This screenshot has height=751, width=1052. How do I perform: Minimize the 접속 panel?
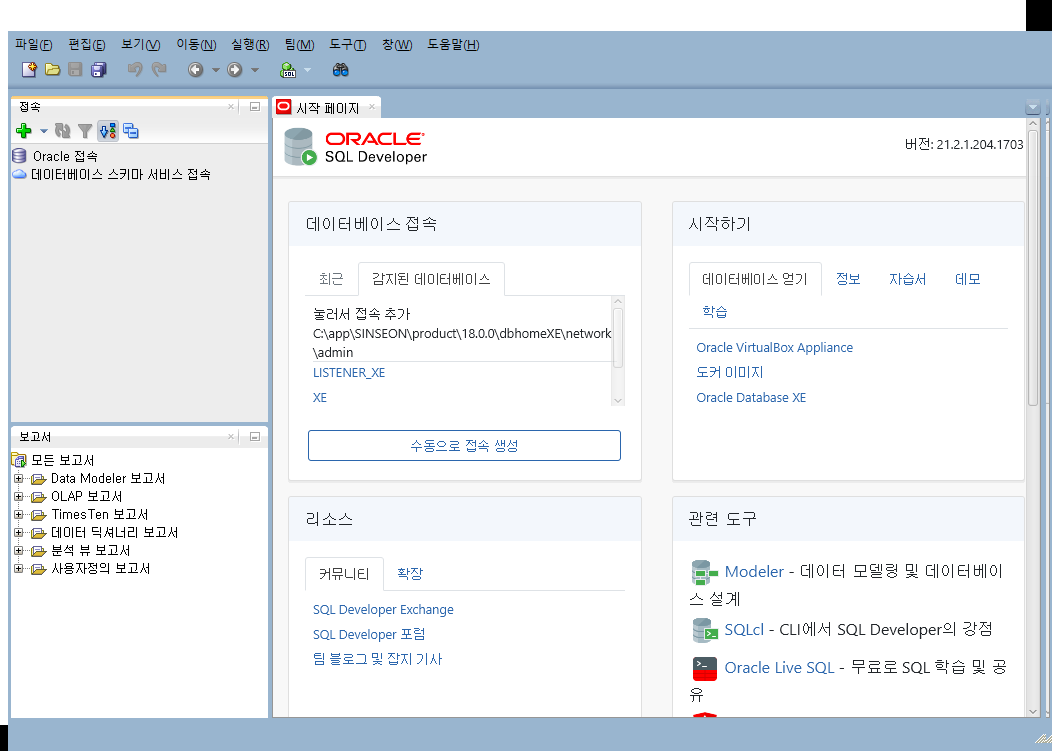pyautogui.click(x=255, y=107)
